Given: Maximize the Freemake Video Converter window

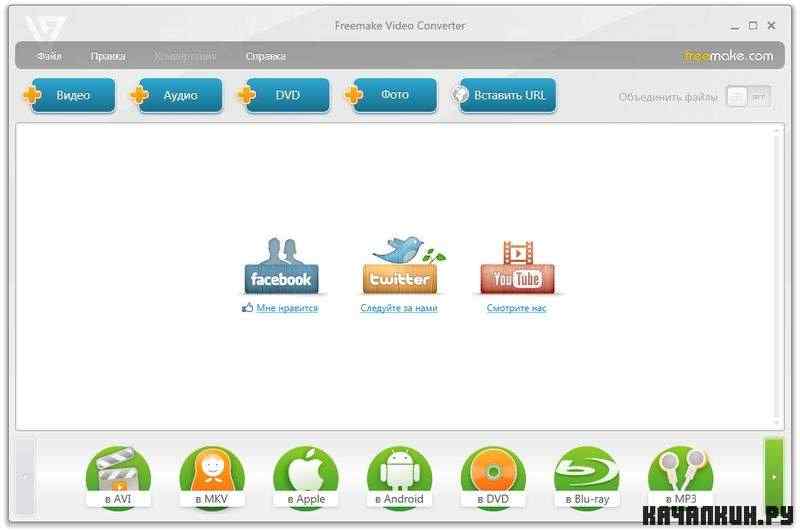Looking at the screenshot, I should point(753,26).
